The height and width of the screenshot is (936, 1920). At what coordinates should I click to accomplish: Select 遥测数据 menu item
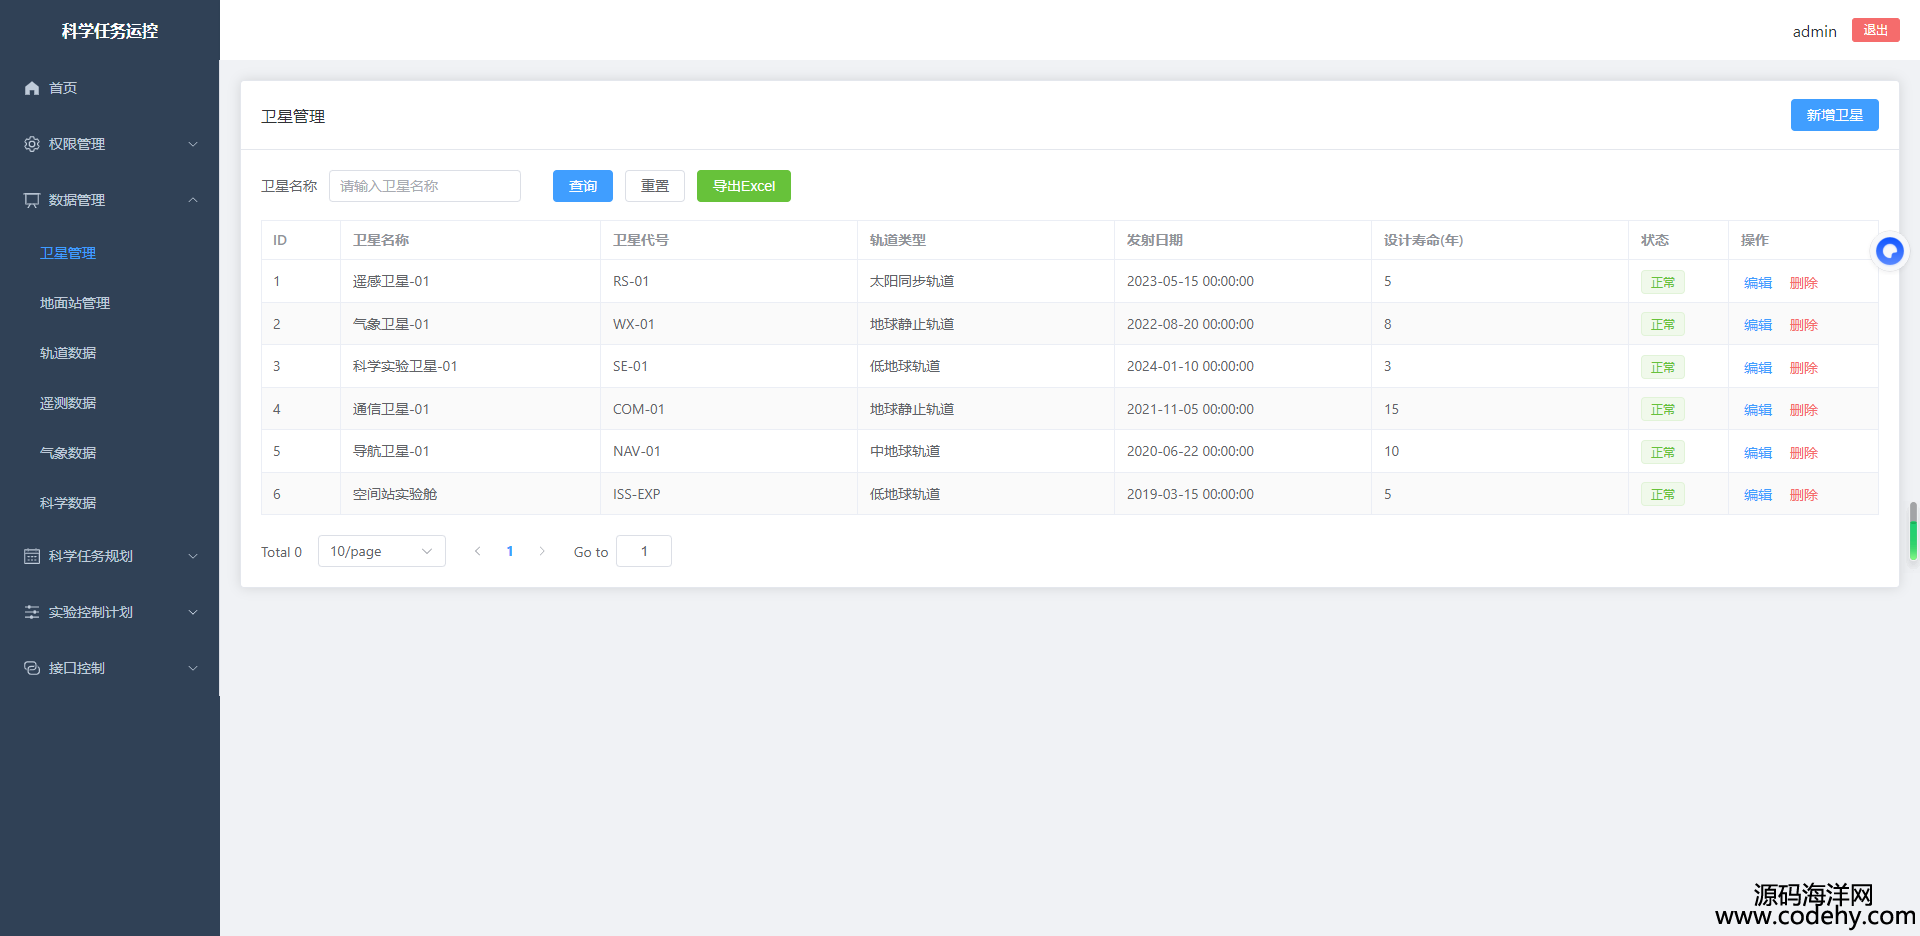[x=68, y=403]
